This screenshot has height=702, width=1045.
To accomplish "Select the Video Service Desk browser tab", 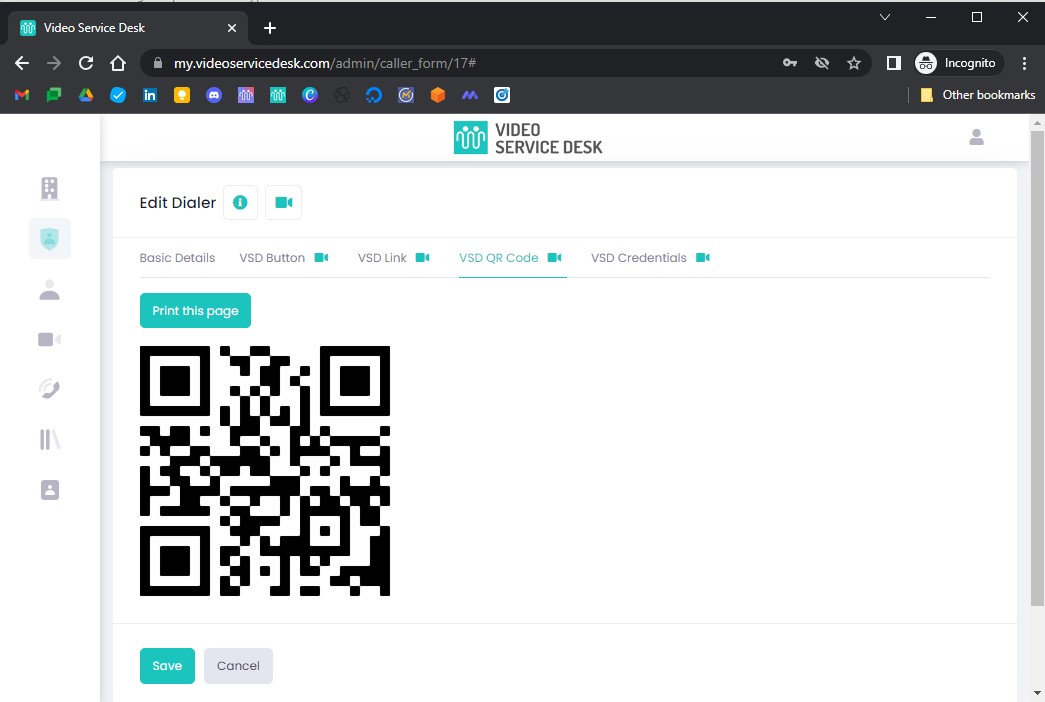I will click(x=128, y=28).
